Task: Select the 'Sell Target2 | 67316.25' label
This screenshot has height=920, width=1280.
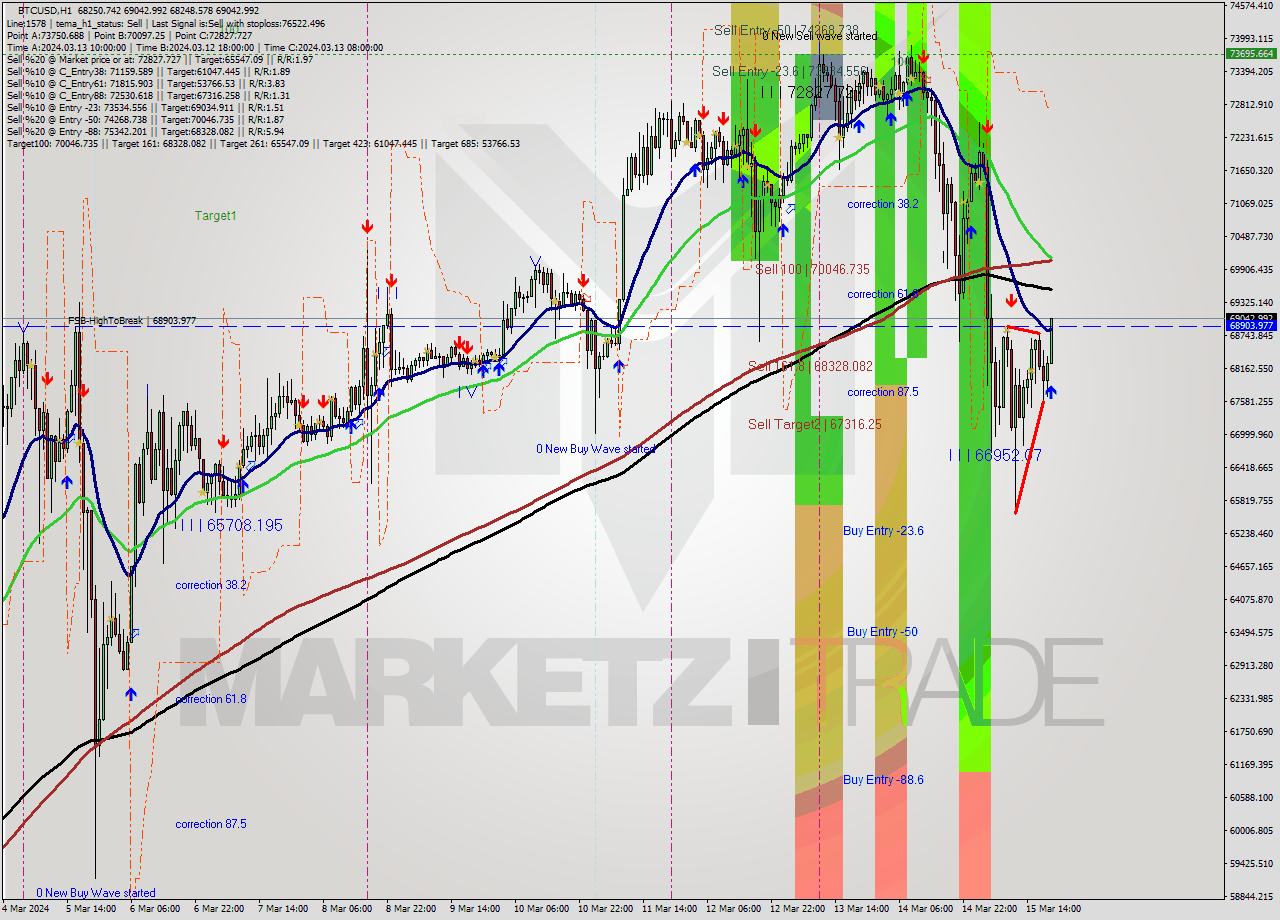Action: 815,424
